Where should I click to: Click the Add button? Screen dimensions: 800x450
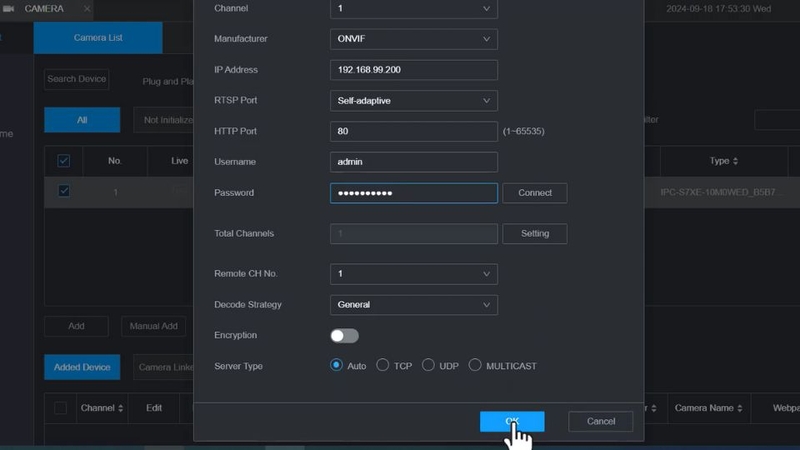77,326
